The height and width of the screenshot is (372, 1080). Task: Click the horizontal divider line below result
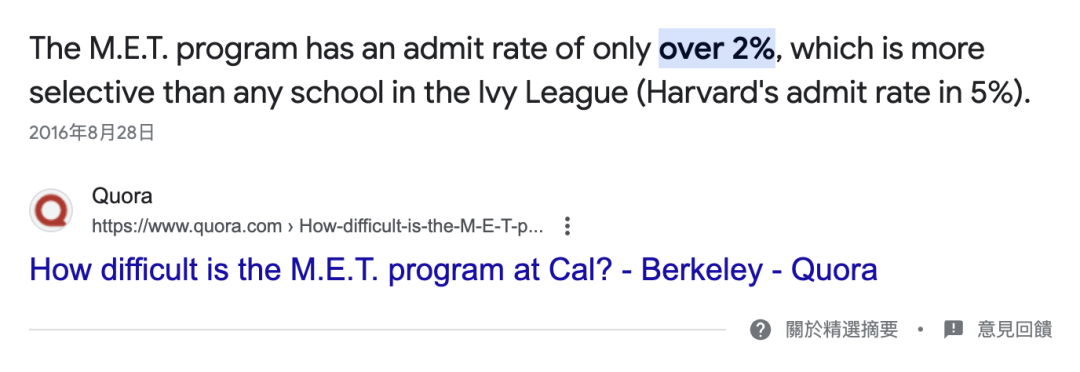pyautogui.click(x=377, y=330)
